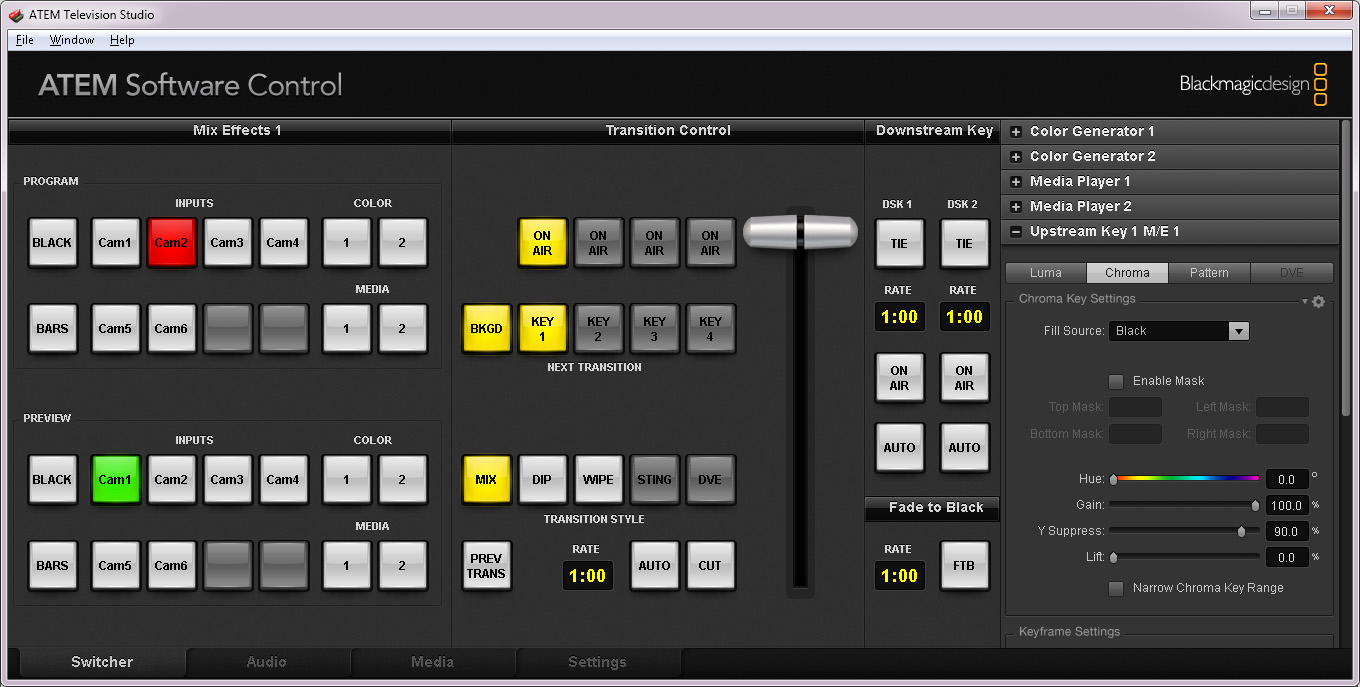Select Cam3 on the Preview bus

point(227,480)
